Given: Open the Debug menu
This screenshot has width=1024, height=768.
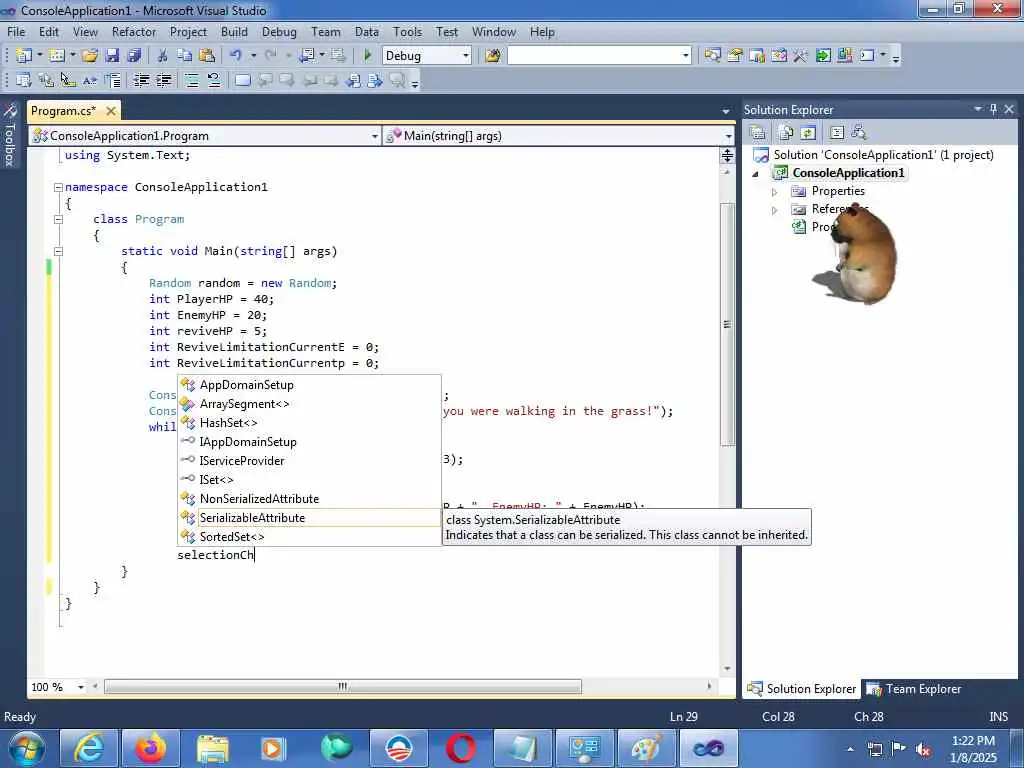Looking at the screenshot, I should pyautogui.click(x=279, y=31).
